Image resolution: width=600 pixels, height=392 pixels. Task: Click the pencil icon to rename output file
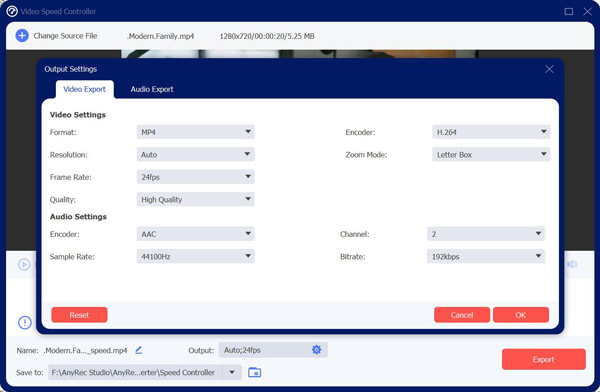click(139, 350)
